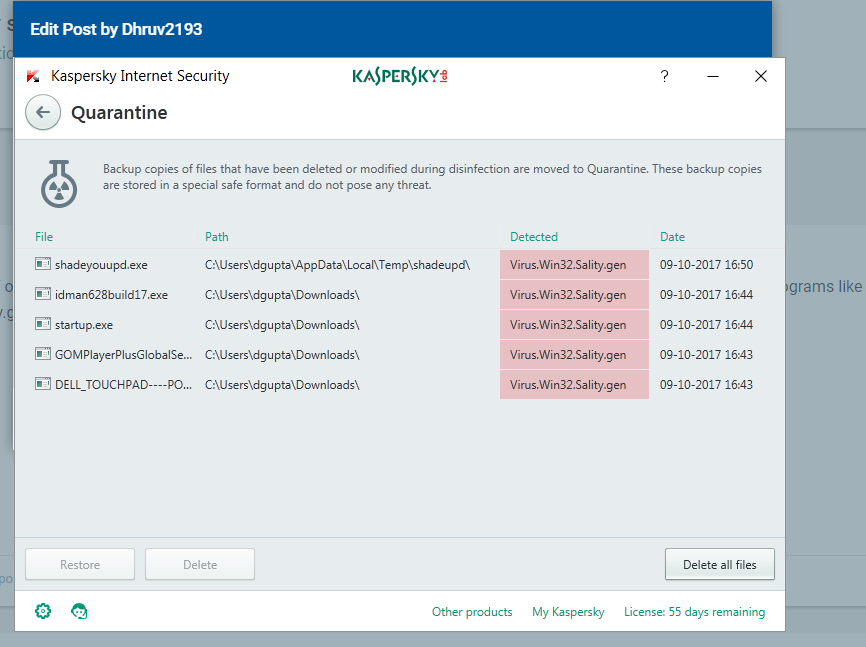
Task: Open settings via the gear icon
Action: 43,611
